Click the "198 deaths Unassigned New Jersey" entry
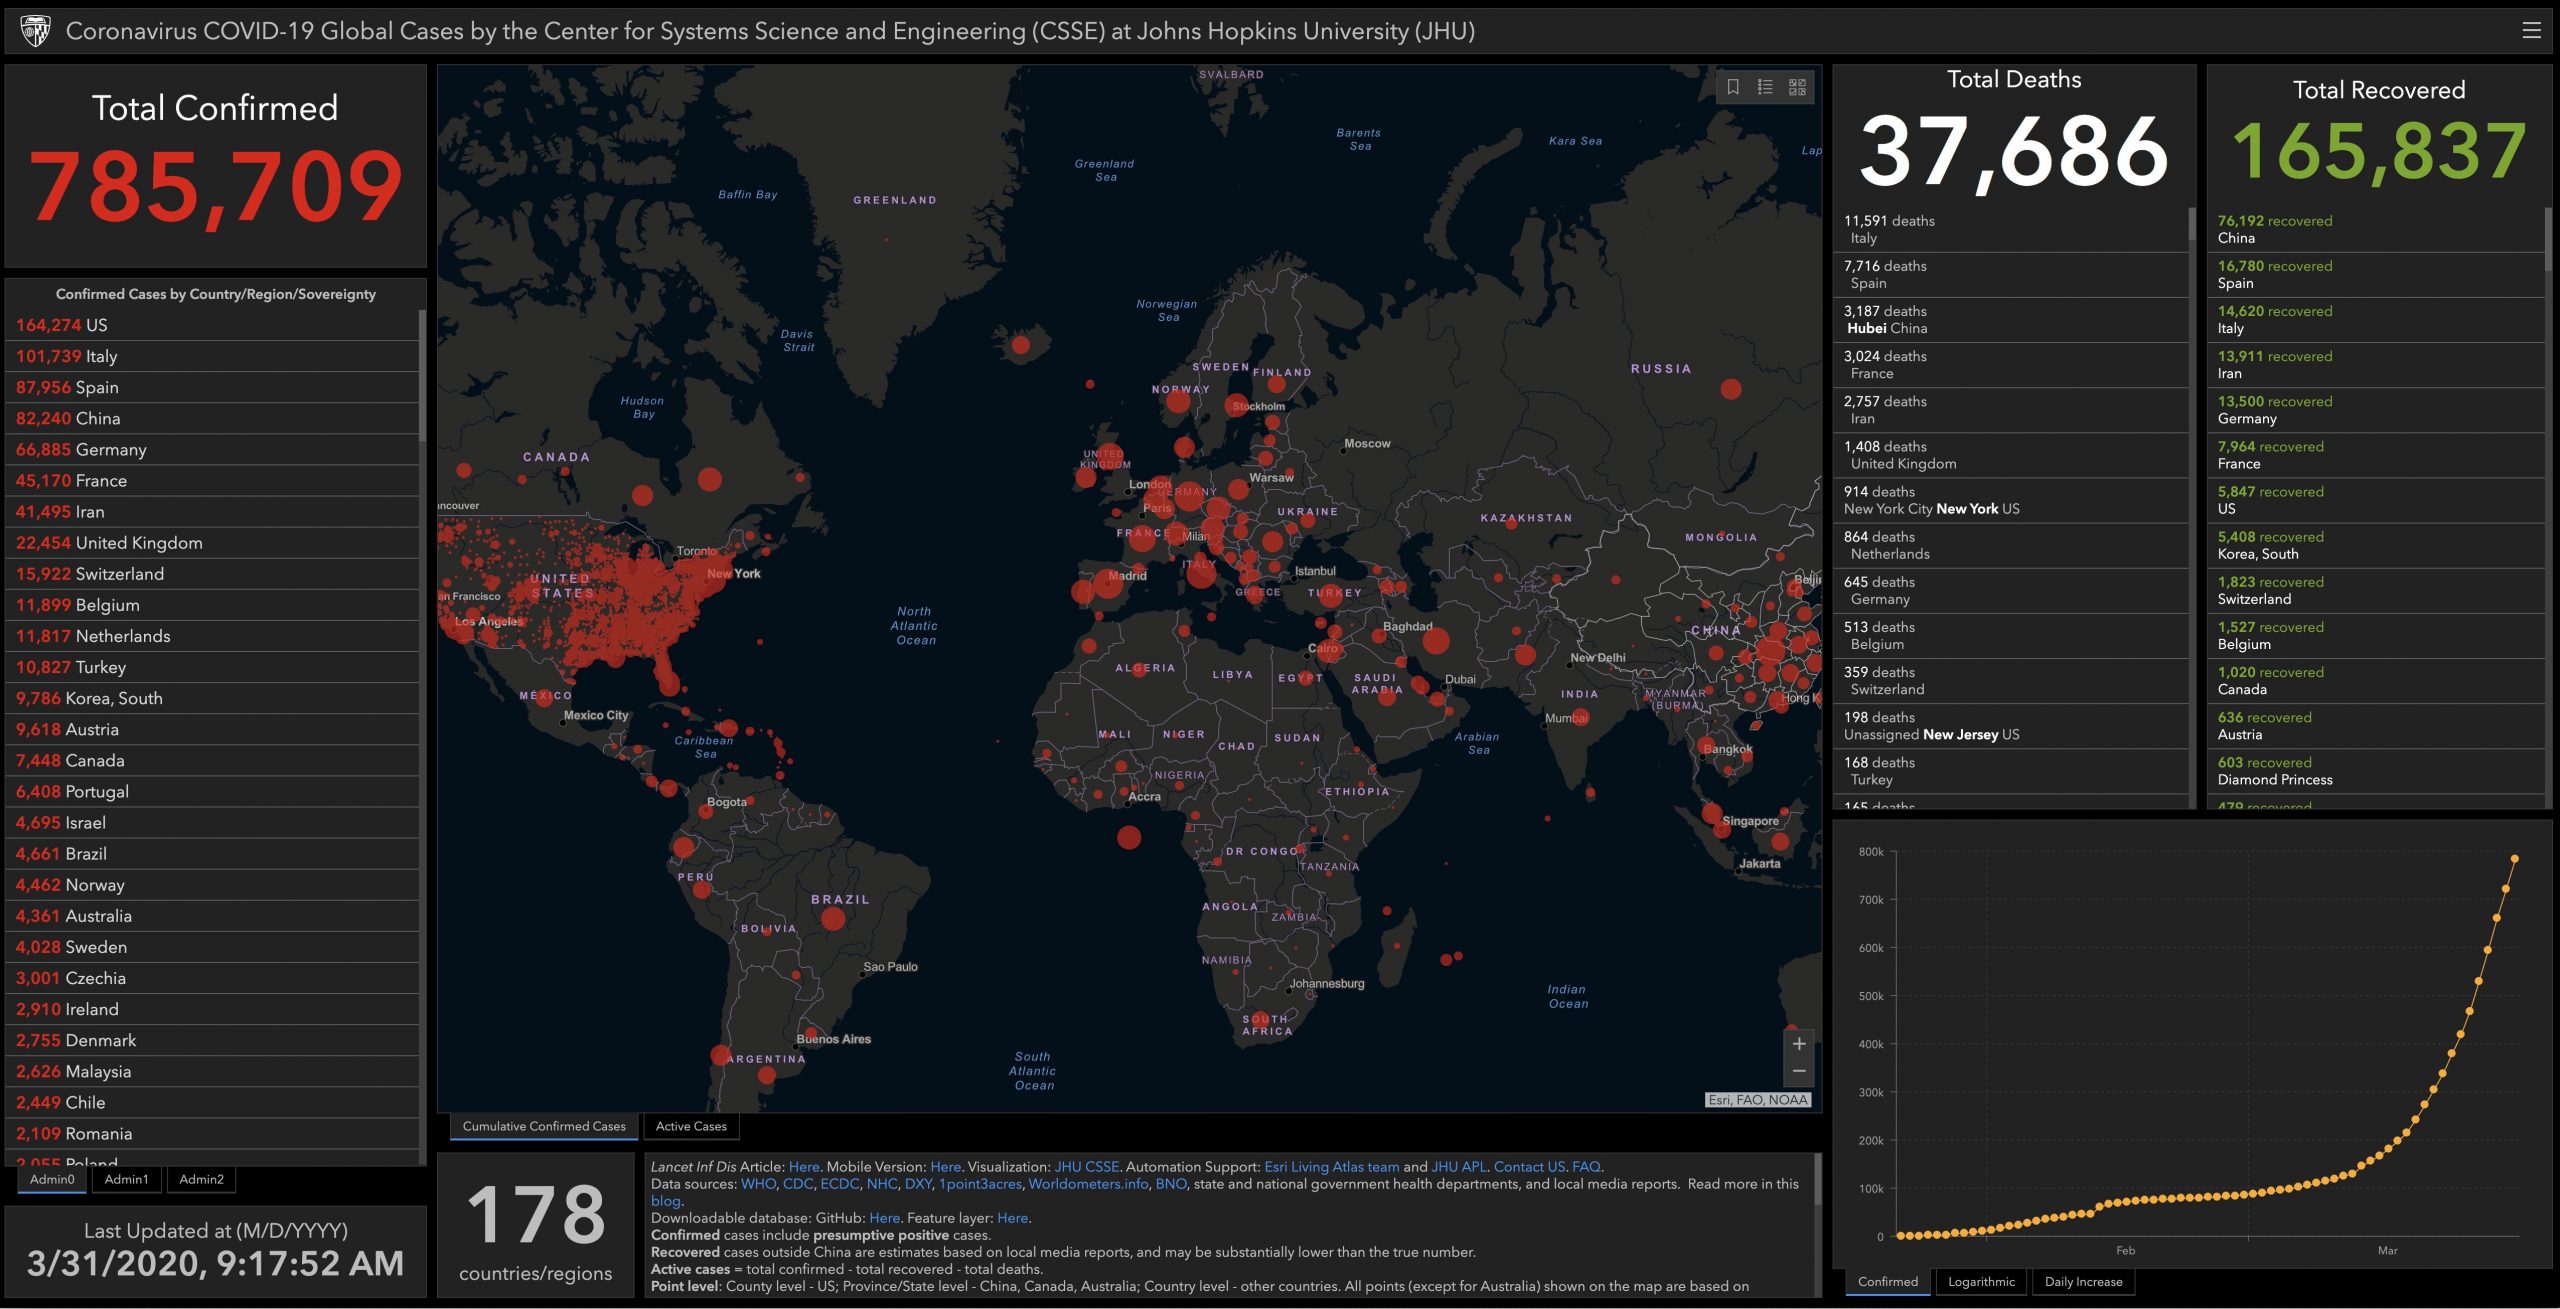The width and height of the screenshot is (2560, 1309). coord(2011,726)
